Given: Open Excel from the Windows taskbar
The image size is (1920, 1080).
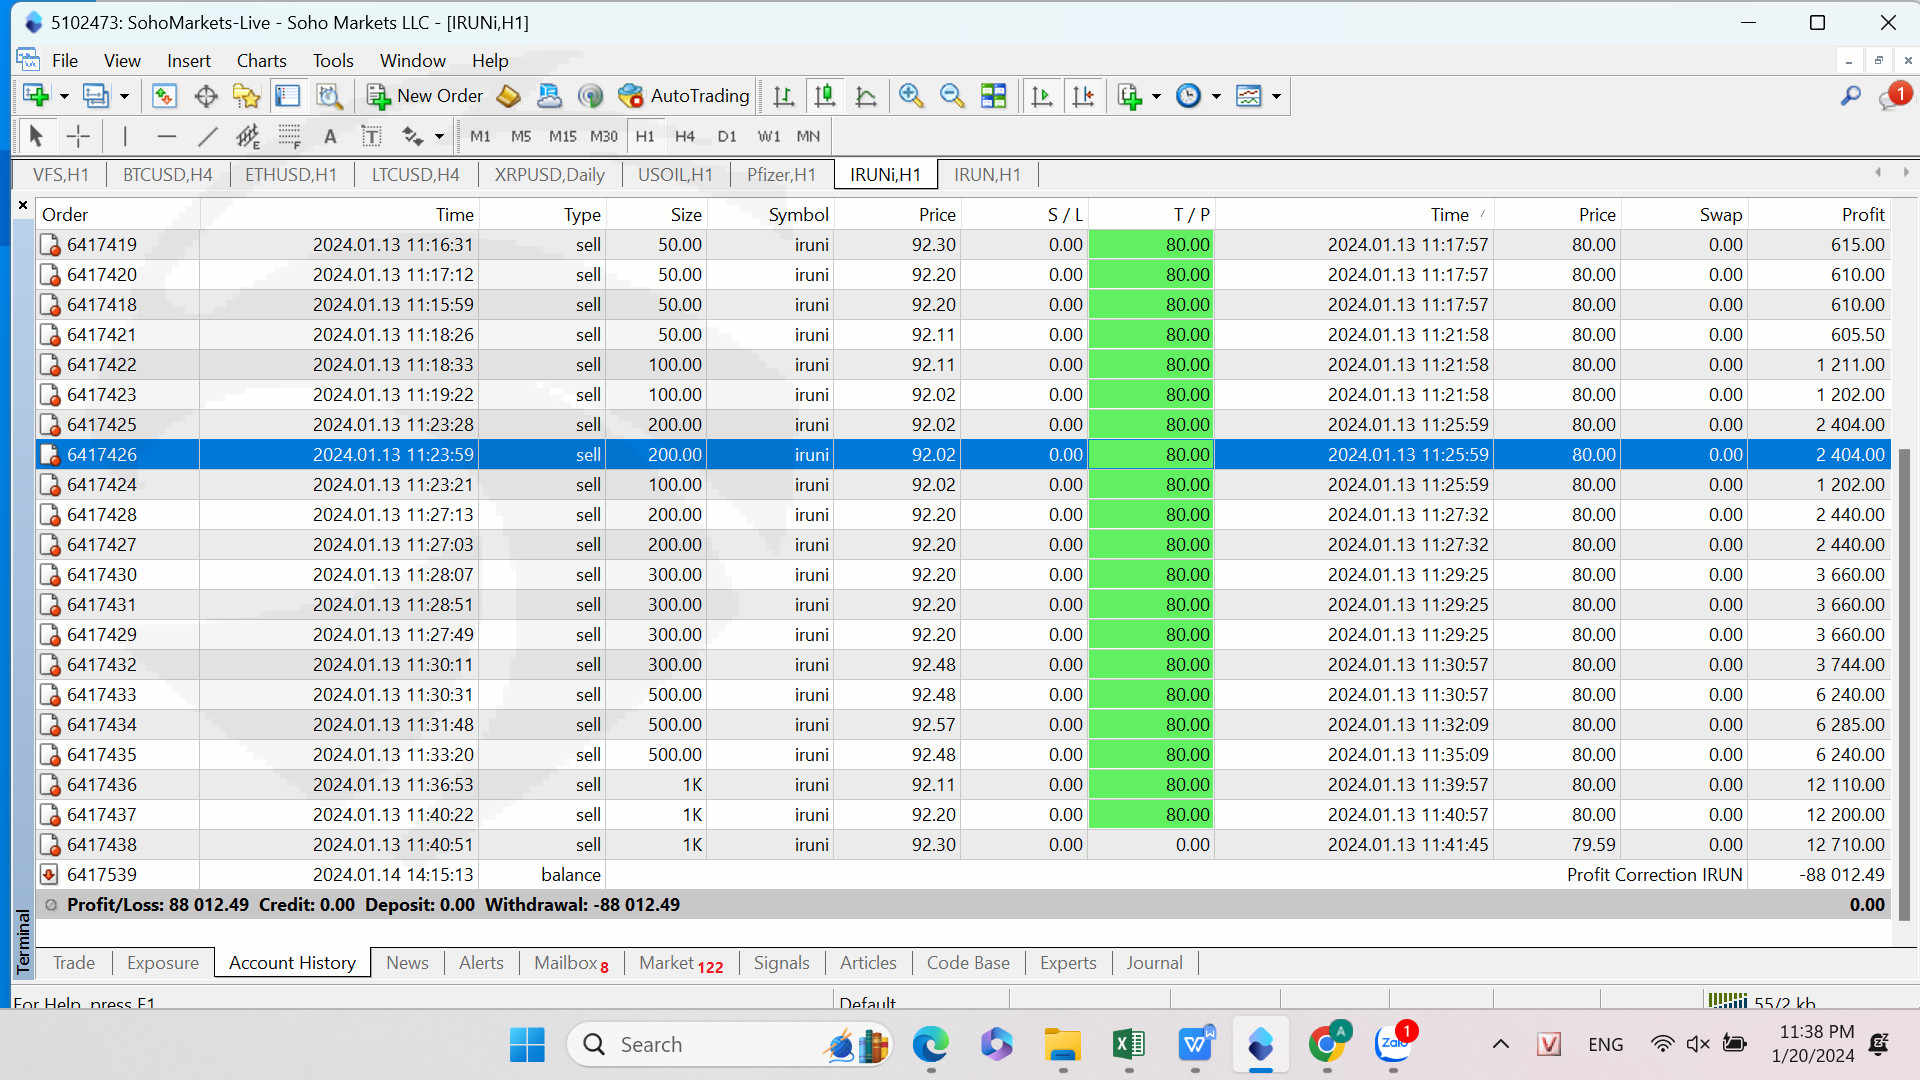Looking at the screenshot, I should point(1128,1045).
